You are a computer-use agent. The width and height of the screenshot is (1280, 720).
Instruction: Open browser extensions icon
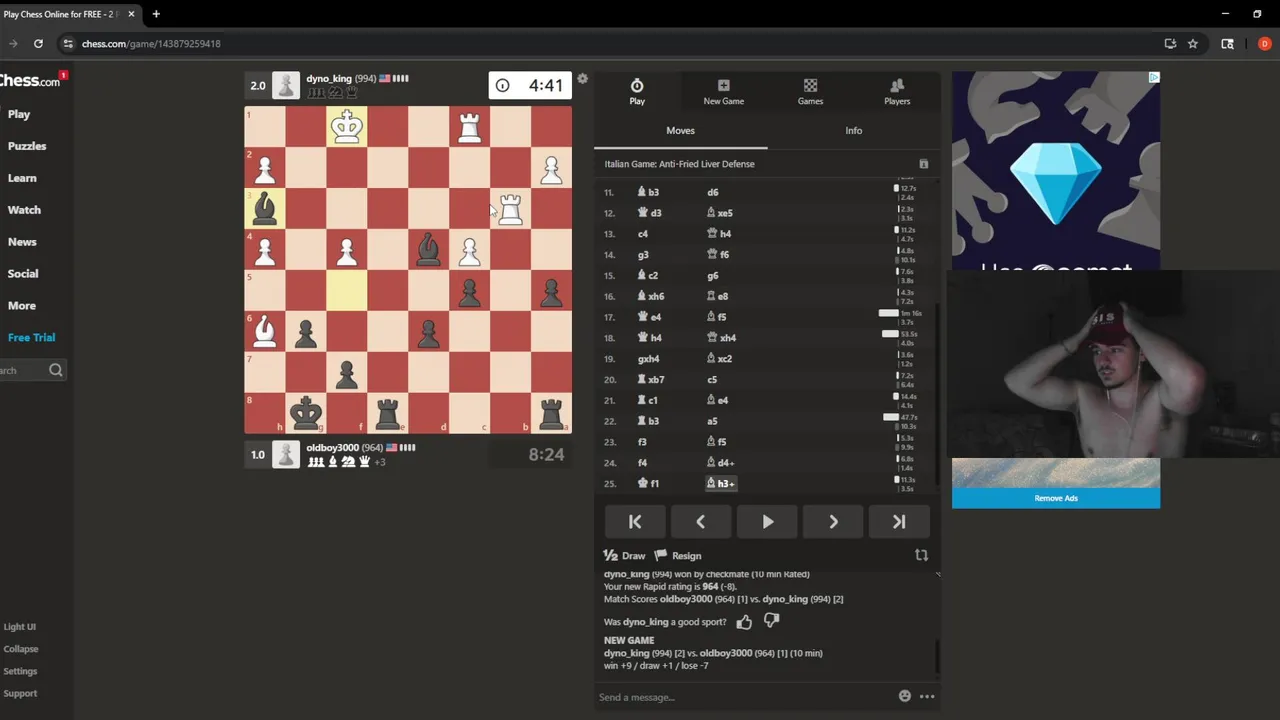tap(1228, 44)
